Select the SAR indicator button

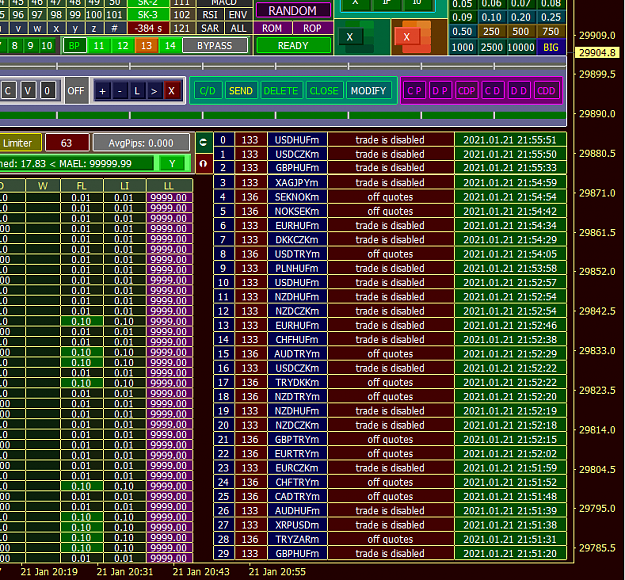point(210,28)
